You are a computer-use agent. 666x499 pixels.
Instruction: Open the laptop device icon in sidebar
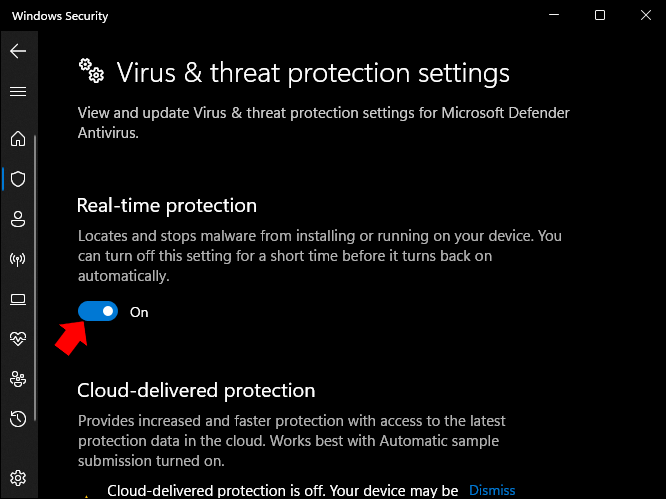pos(18,299)
